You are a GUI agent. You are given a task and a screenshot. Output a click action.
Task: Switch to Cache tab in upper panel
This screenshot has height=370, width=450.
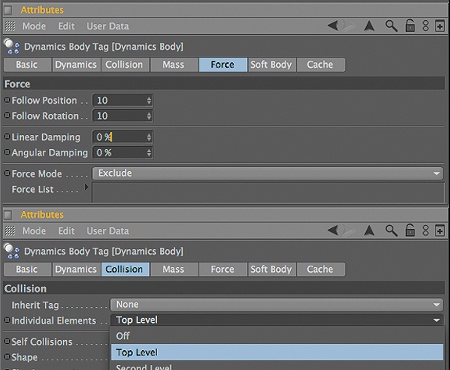320,65
